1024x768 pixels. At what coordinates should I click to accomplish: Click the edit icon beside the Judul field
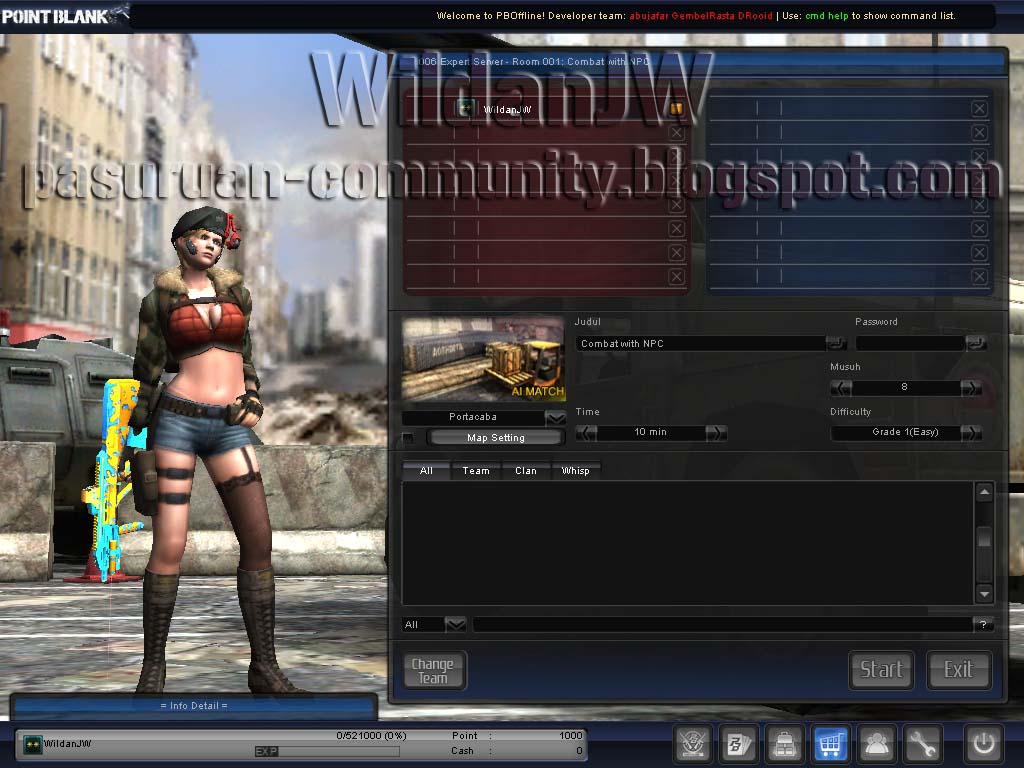[x=835, y=343]
